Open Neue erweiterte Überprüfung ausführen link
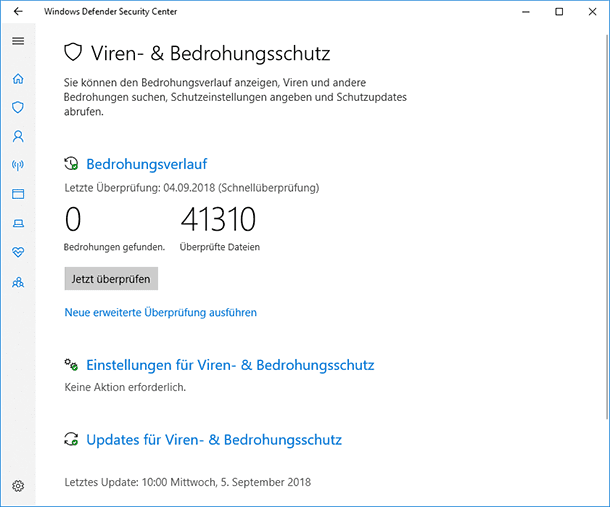The height and width of the screenshot is (507, 610). pos(161,312)
